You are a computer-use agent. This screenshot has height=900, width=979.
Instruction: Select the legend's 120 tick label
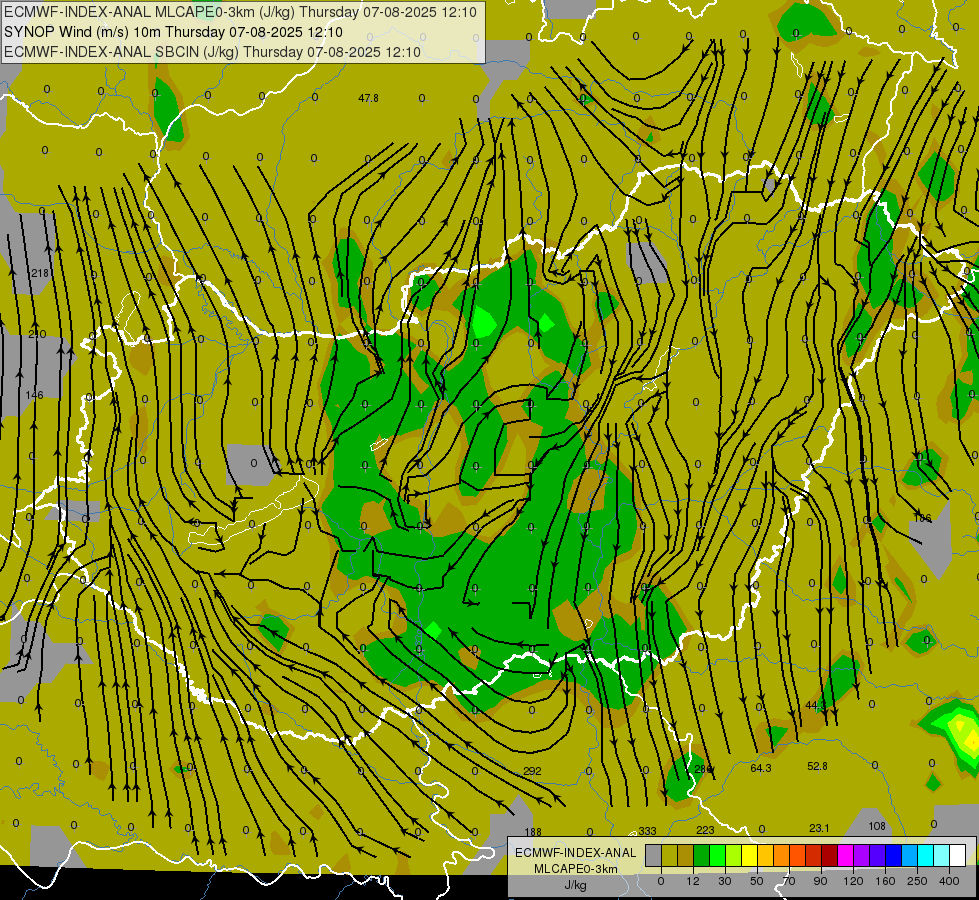[854, 881]
